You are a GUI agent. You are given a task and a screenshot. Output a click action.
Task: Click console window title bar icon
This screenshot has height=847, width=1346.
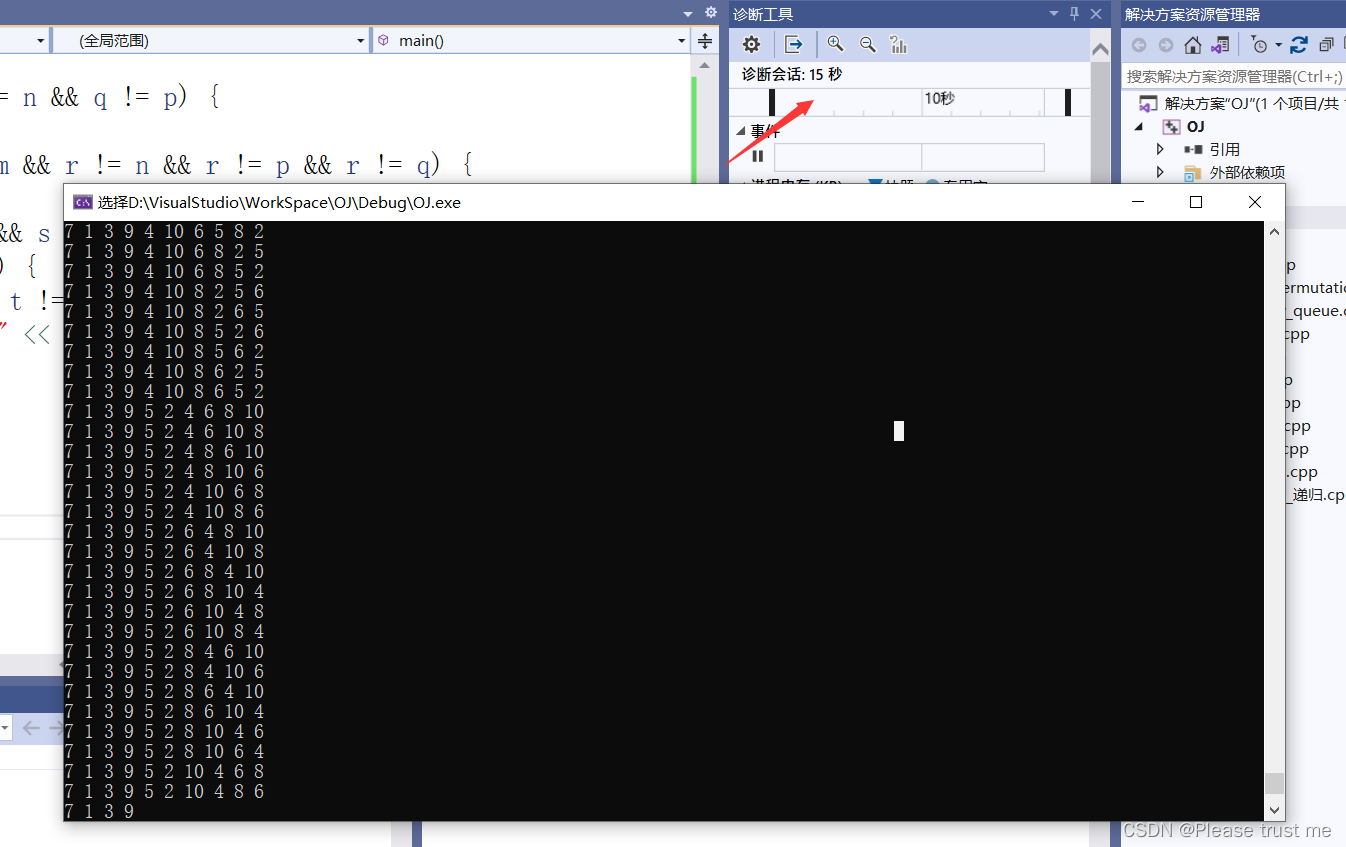coord(83,202)
